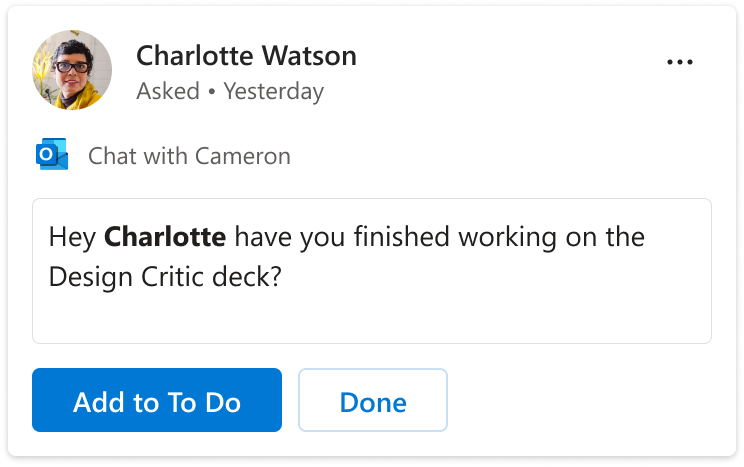Viewport: 744px width, 467px height.
Task: Click the Asked status label
Action: click(168, 92)
